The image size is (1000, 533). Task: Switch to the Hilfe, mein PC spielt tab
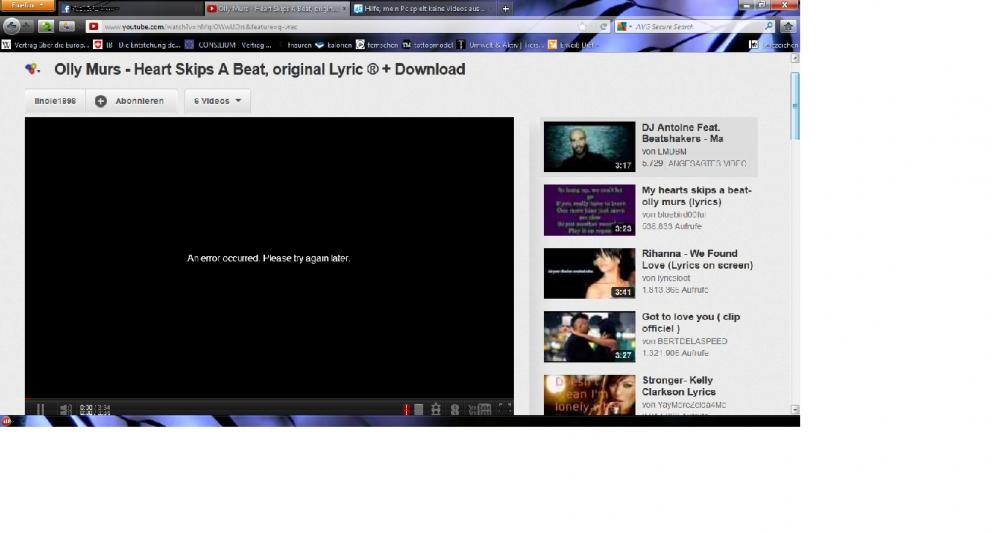coord(423,9)
